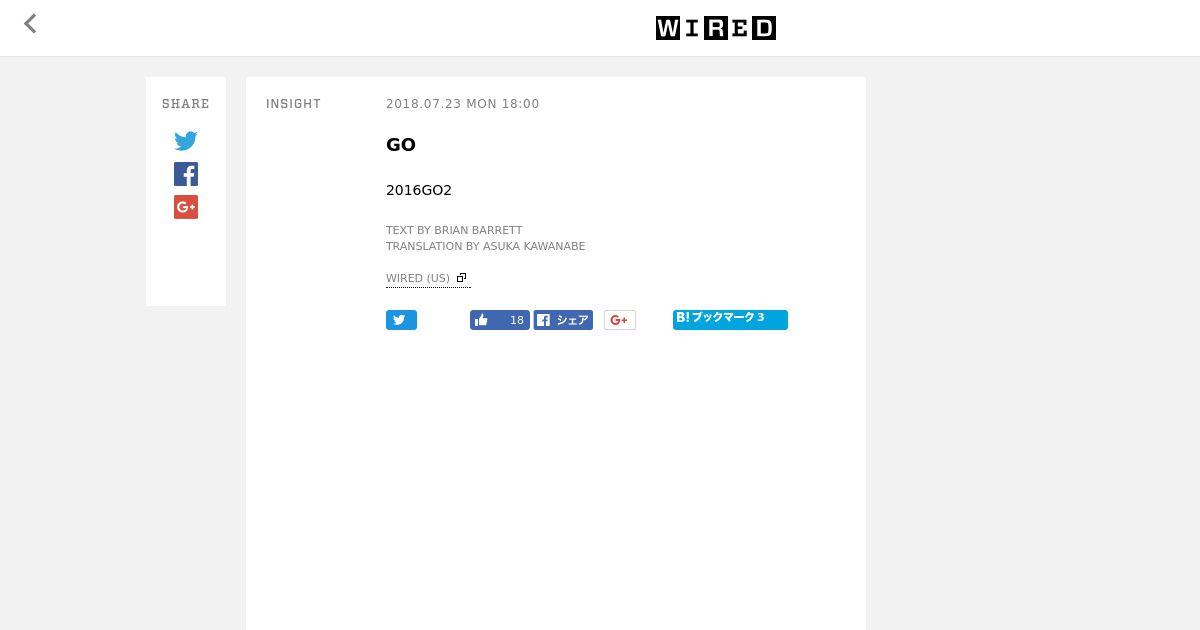The width and height of the screenshot is (1200, 630).
Task: Go back using the left chevron arrow
Action: pos(30,24)
